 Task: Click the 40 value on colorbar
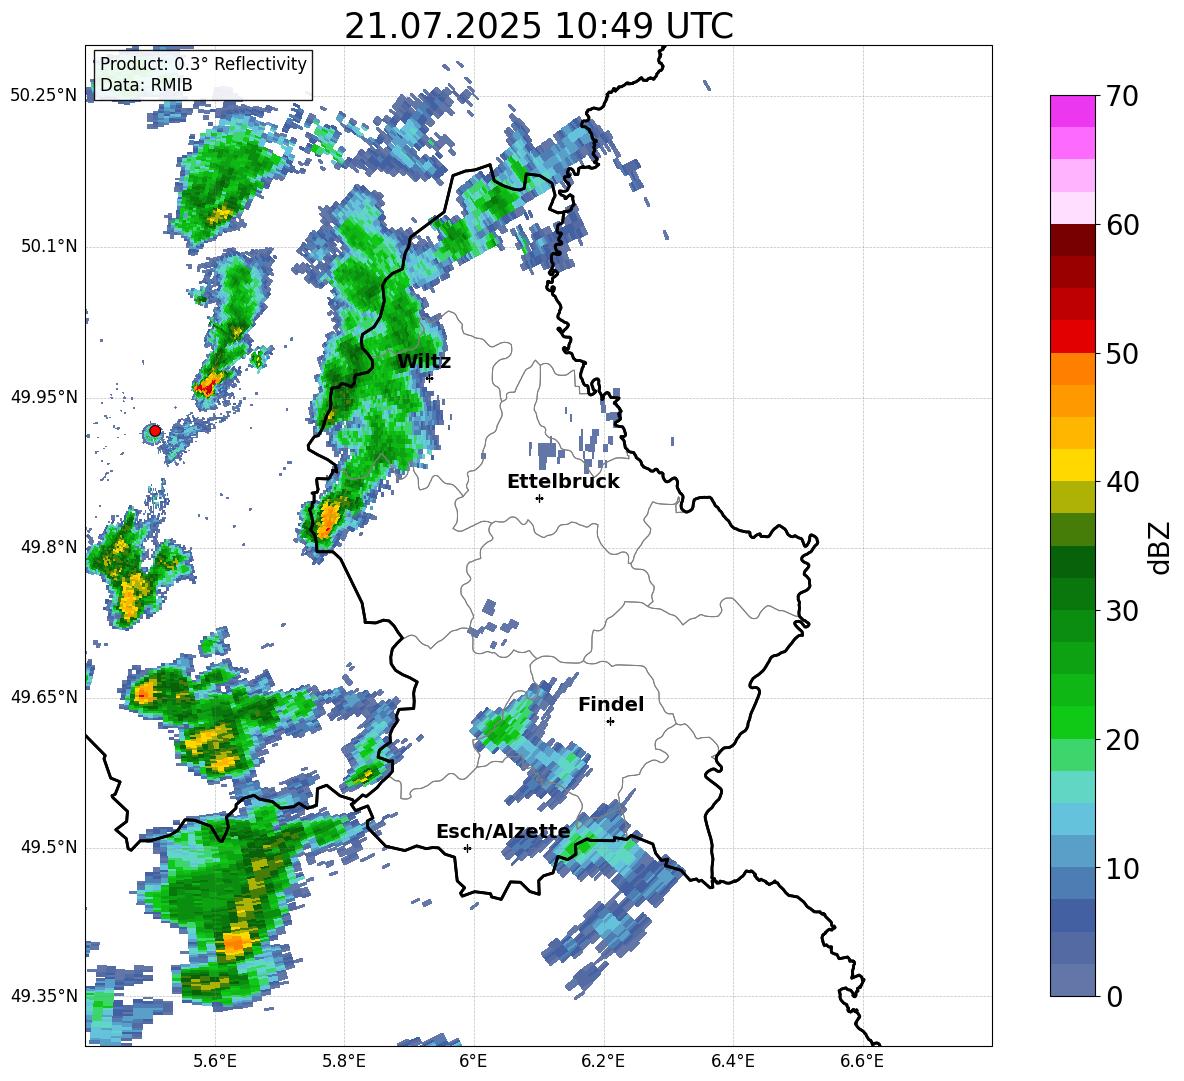tap(1123, 482)
